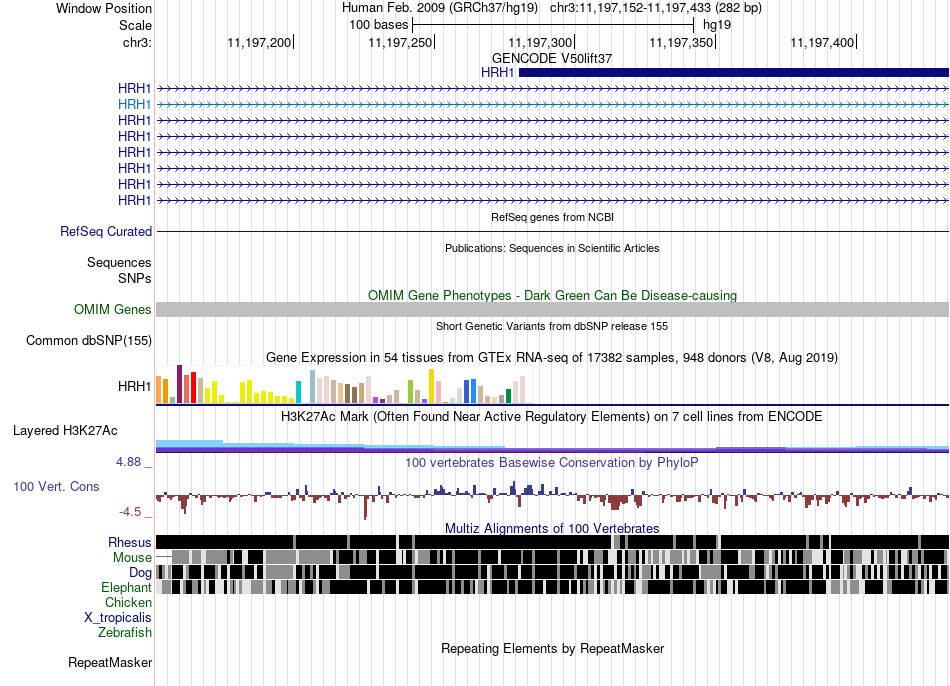Click the 'Human Feb. 2009 (GRCh37/hg19)' assembly text
The image size is (950, 686).
pos(440,8)
